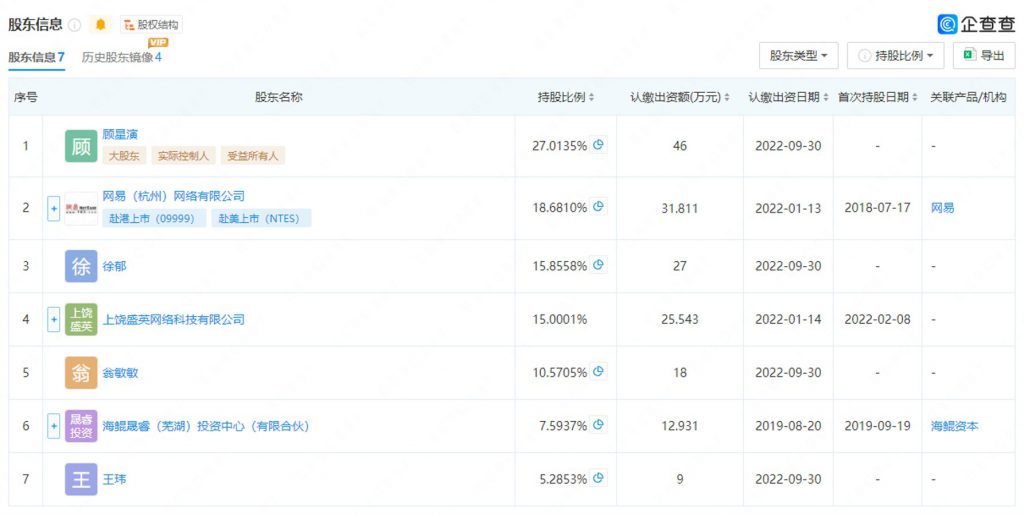Open the 股权结构 equity structure button
This screenshot has height=515, width=1024.
(x=152, y=25)
